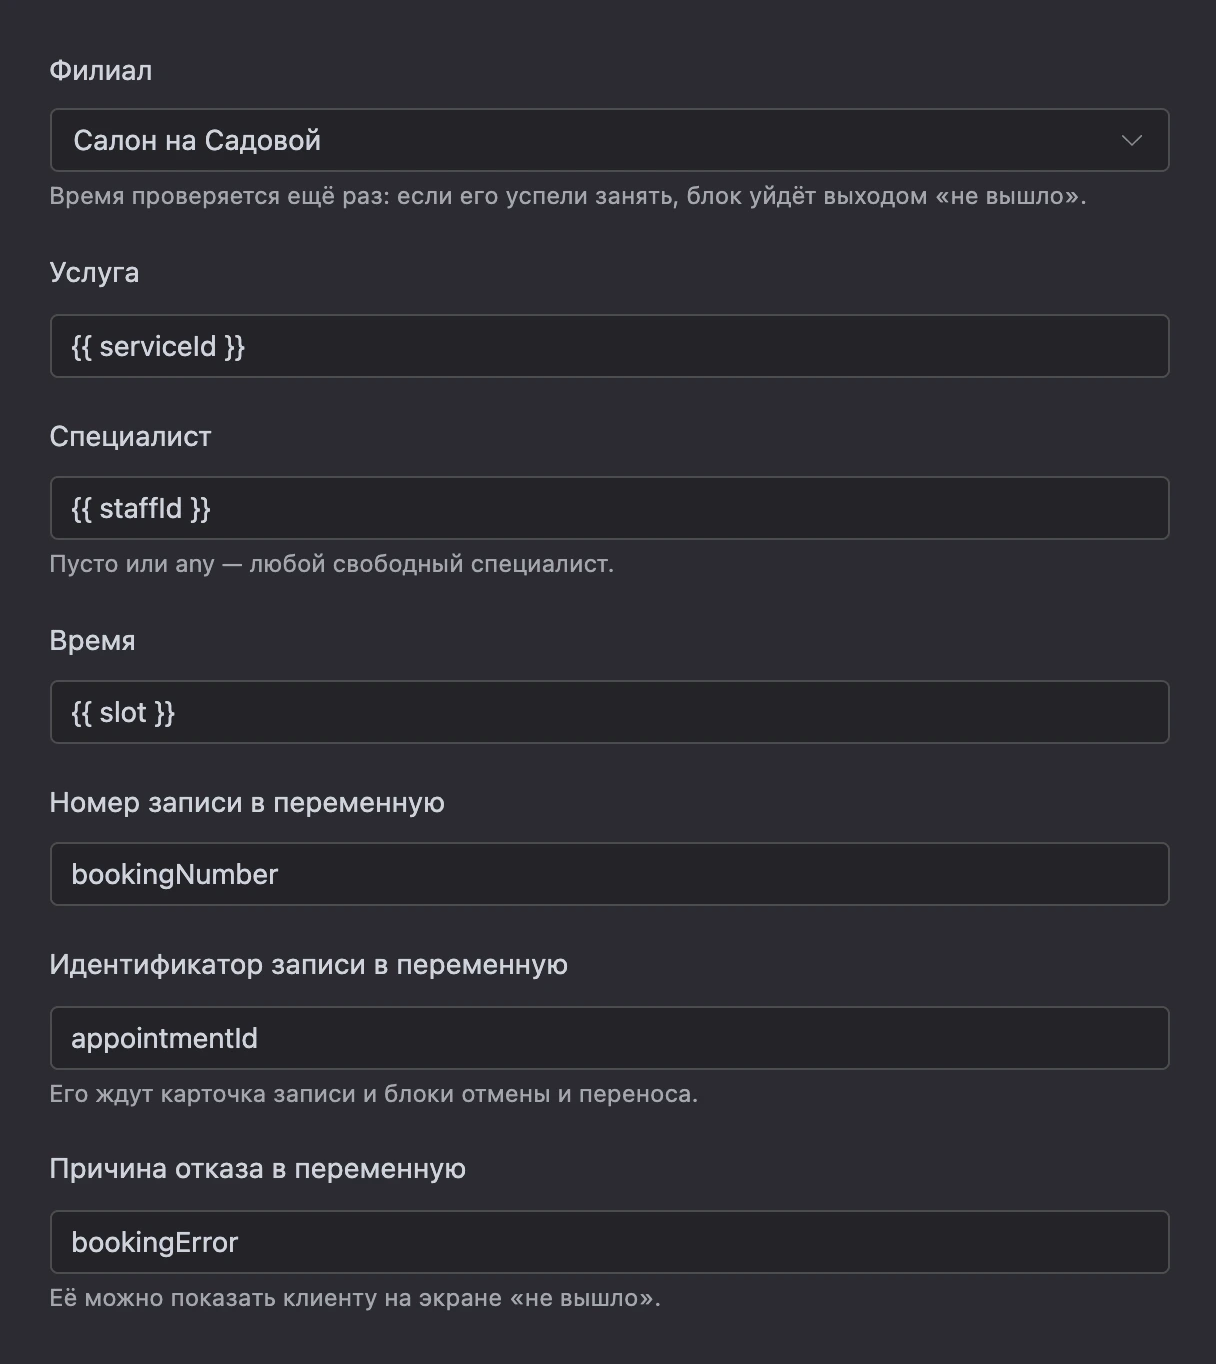Click into the bookingNumber variable field
This screenshot has height=1364, width=1216.
point(609,874)
